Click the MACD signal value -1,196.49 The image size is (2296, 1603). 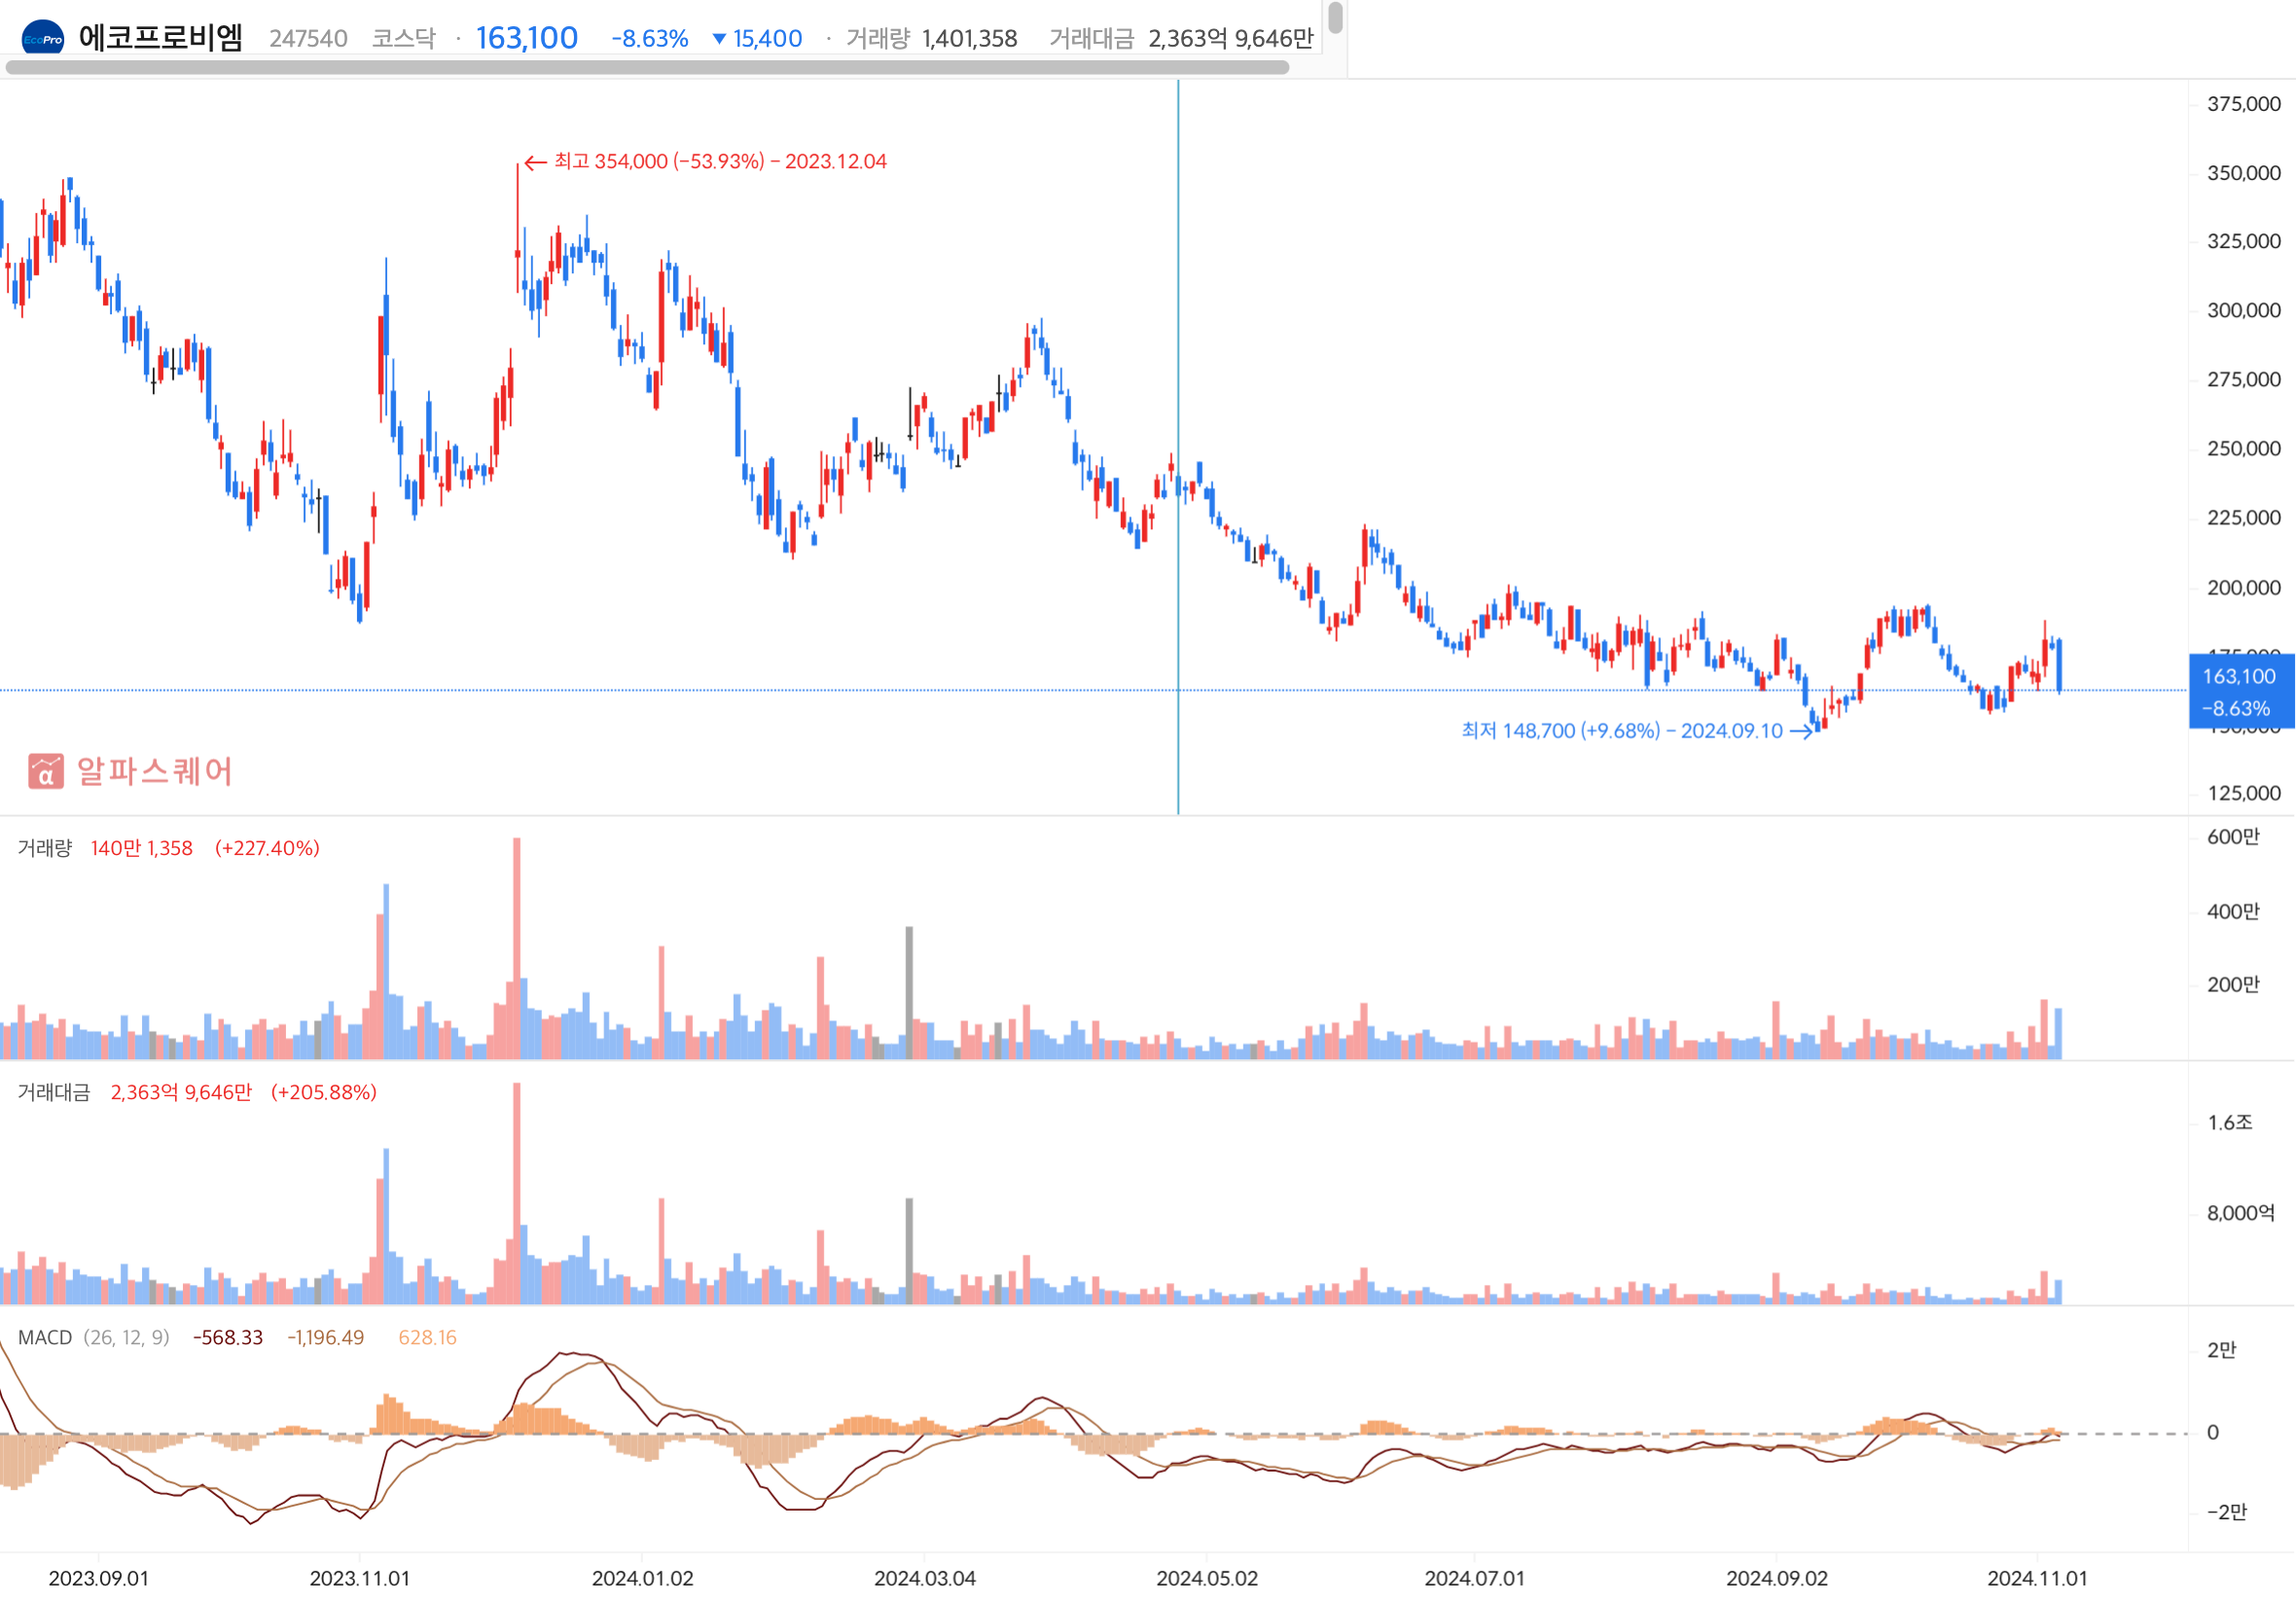click(x=326, y=1337)
